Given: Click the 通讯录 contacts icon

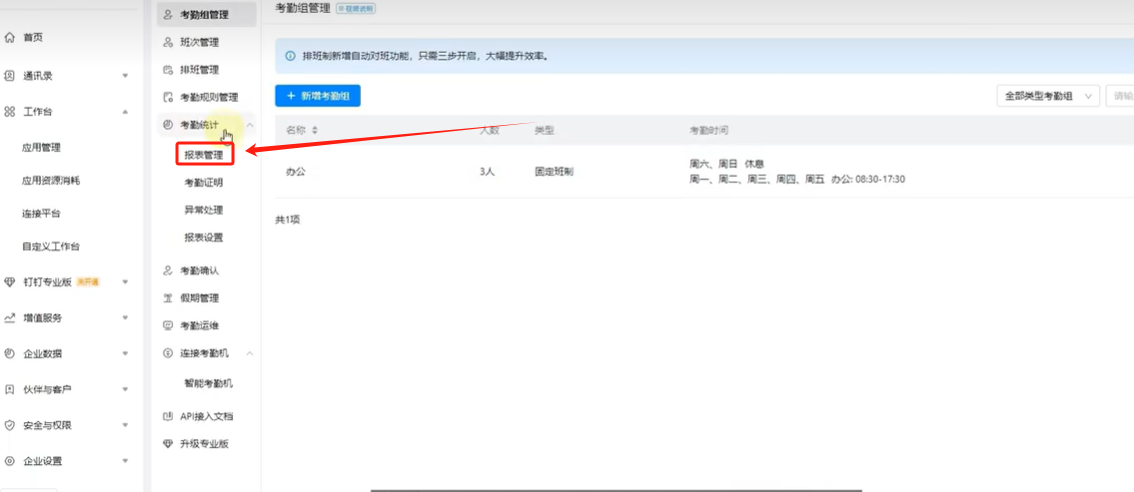Looking at the screenshot, I should tap(9, 75).
